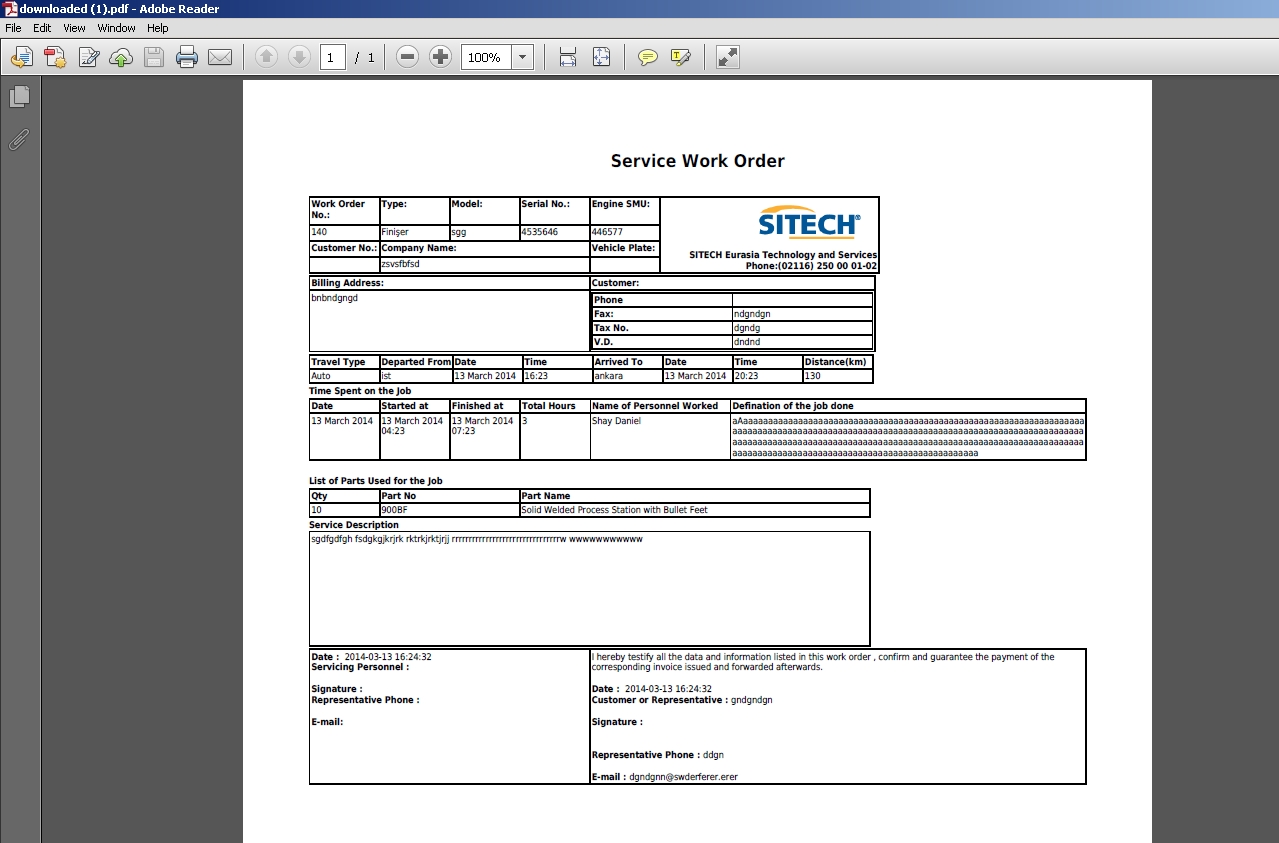Viewport: 1279px width, 843px height.
Task: Select the highlight text tool icon
Action: coord(681,57)
